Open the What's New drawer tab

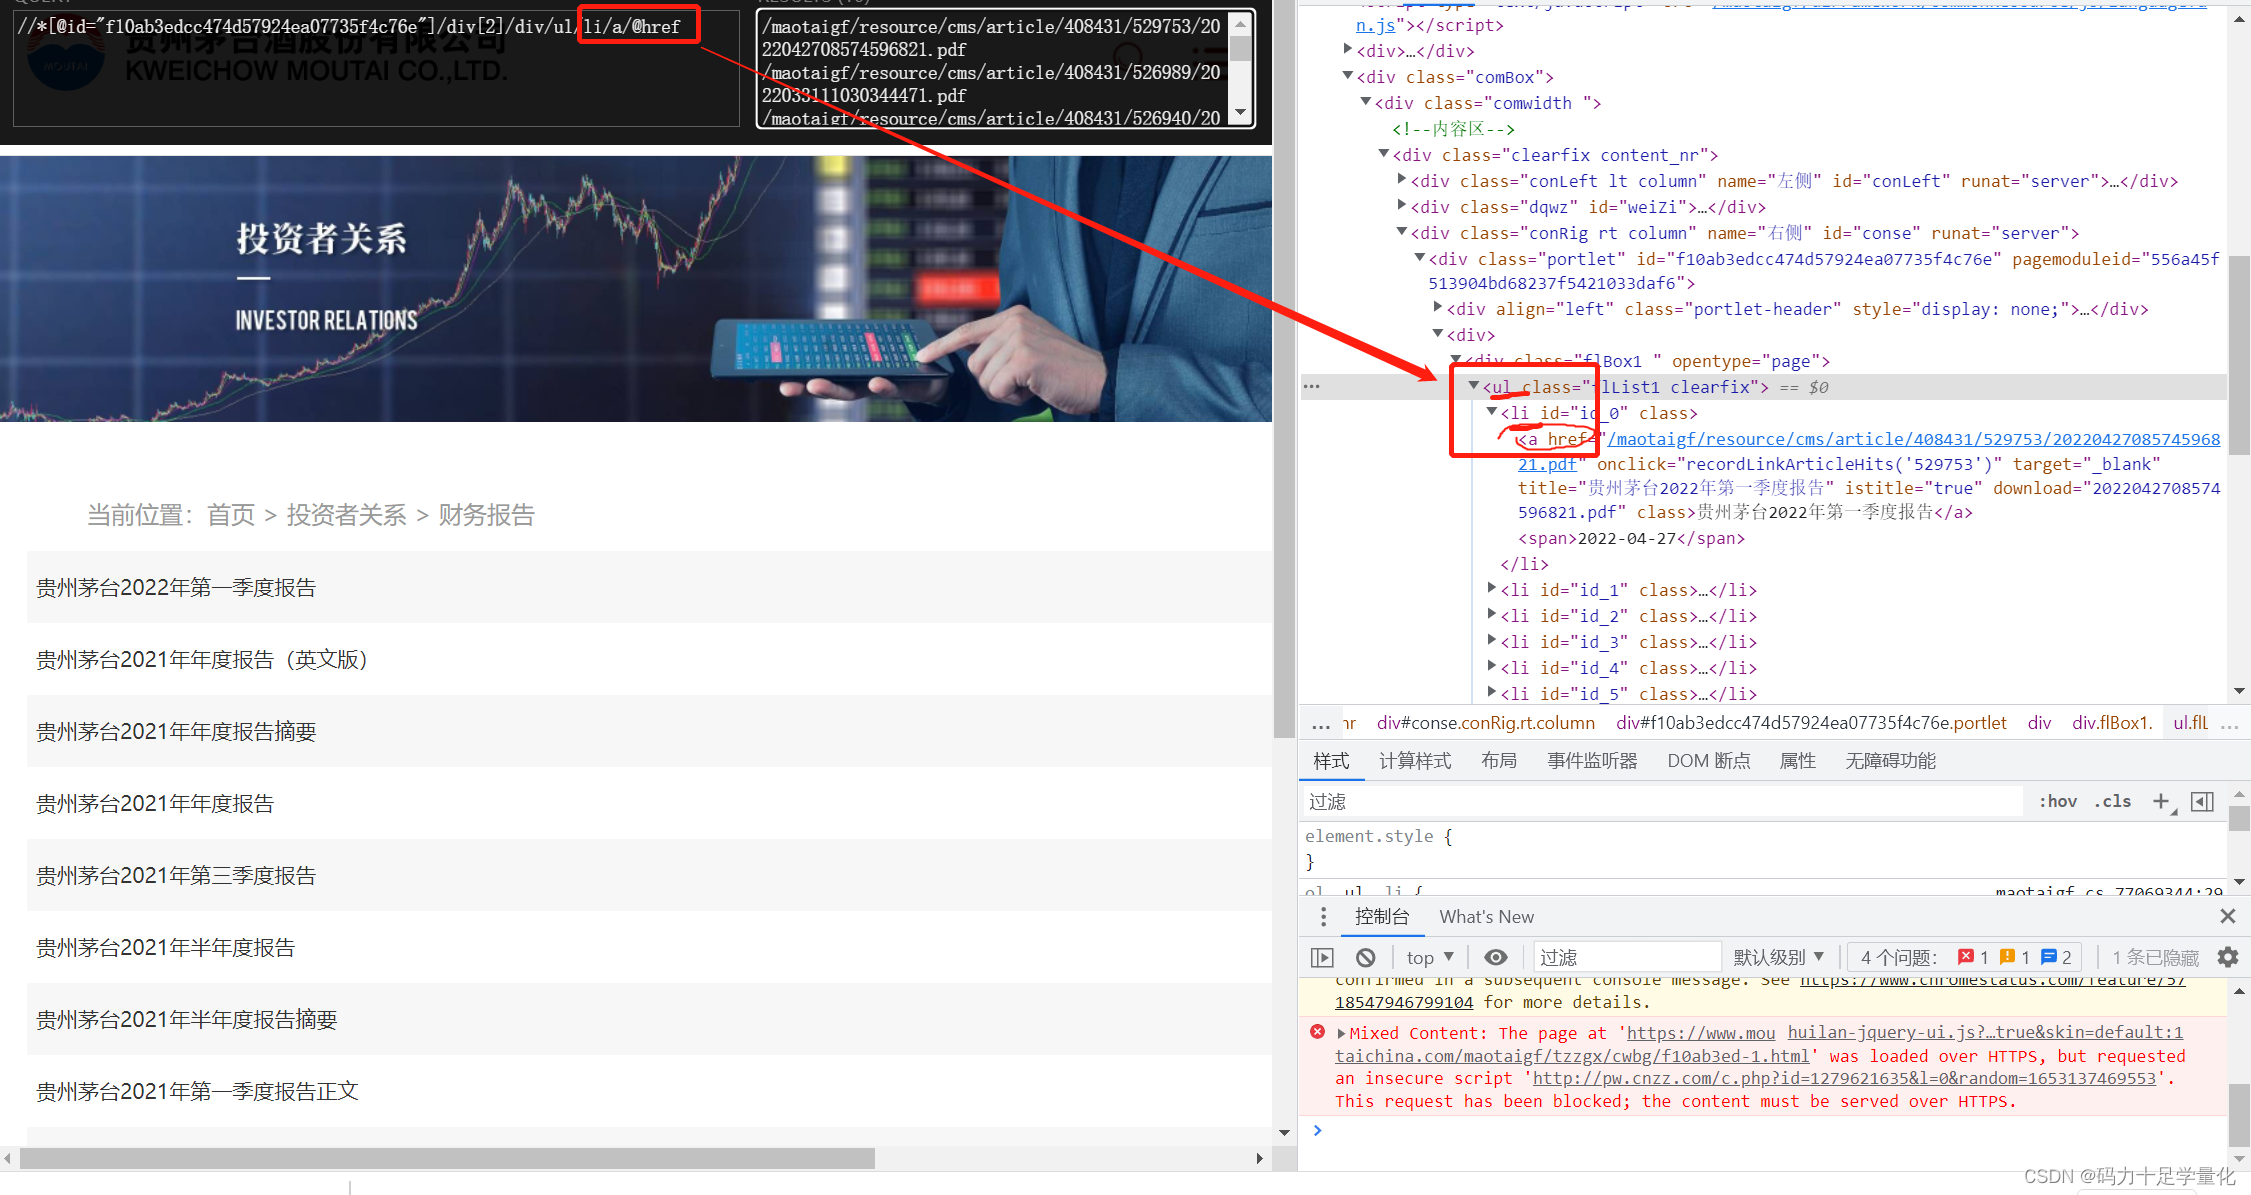(x=1485, y=916)
